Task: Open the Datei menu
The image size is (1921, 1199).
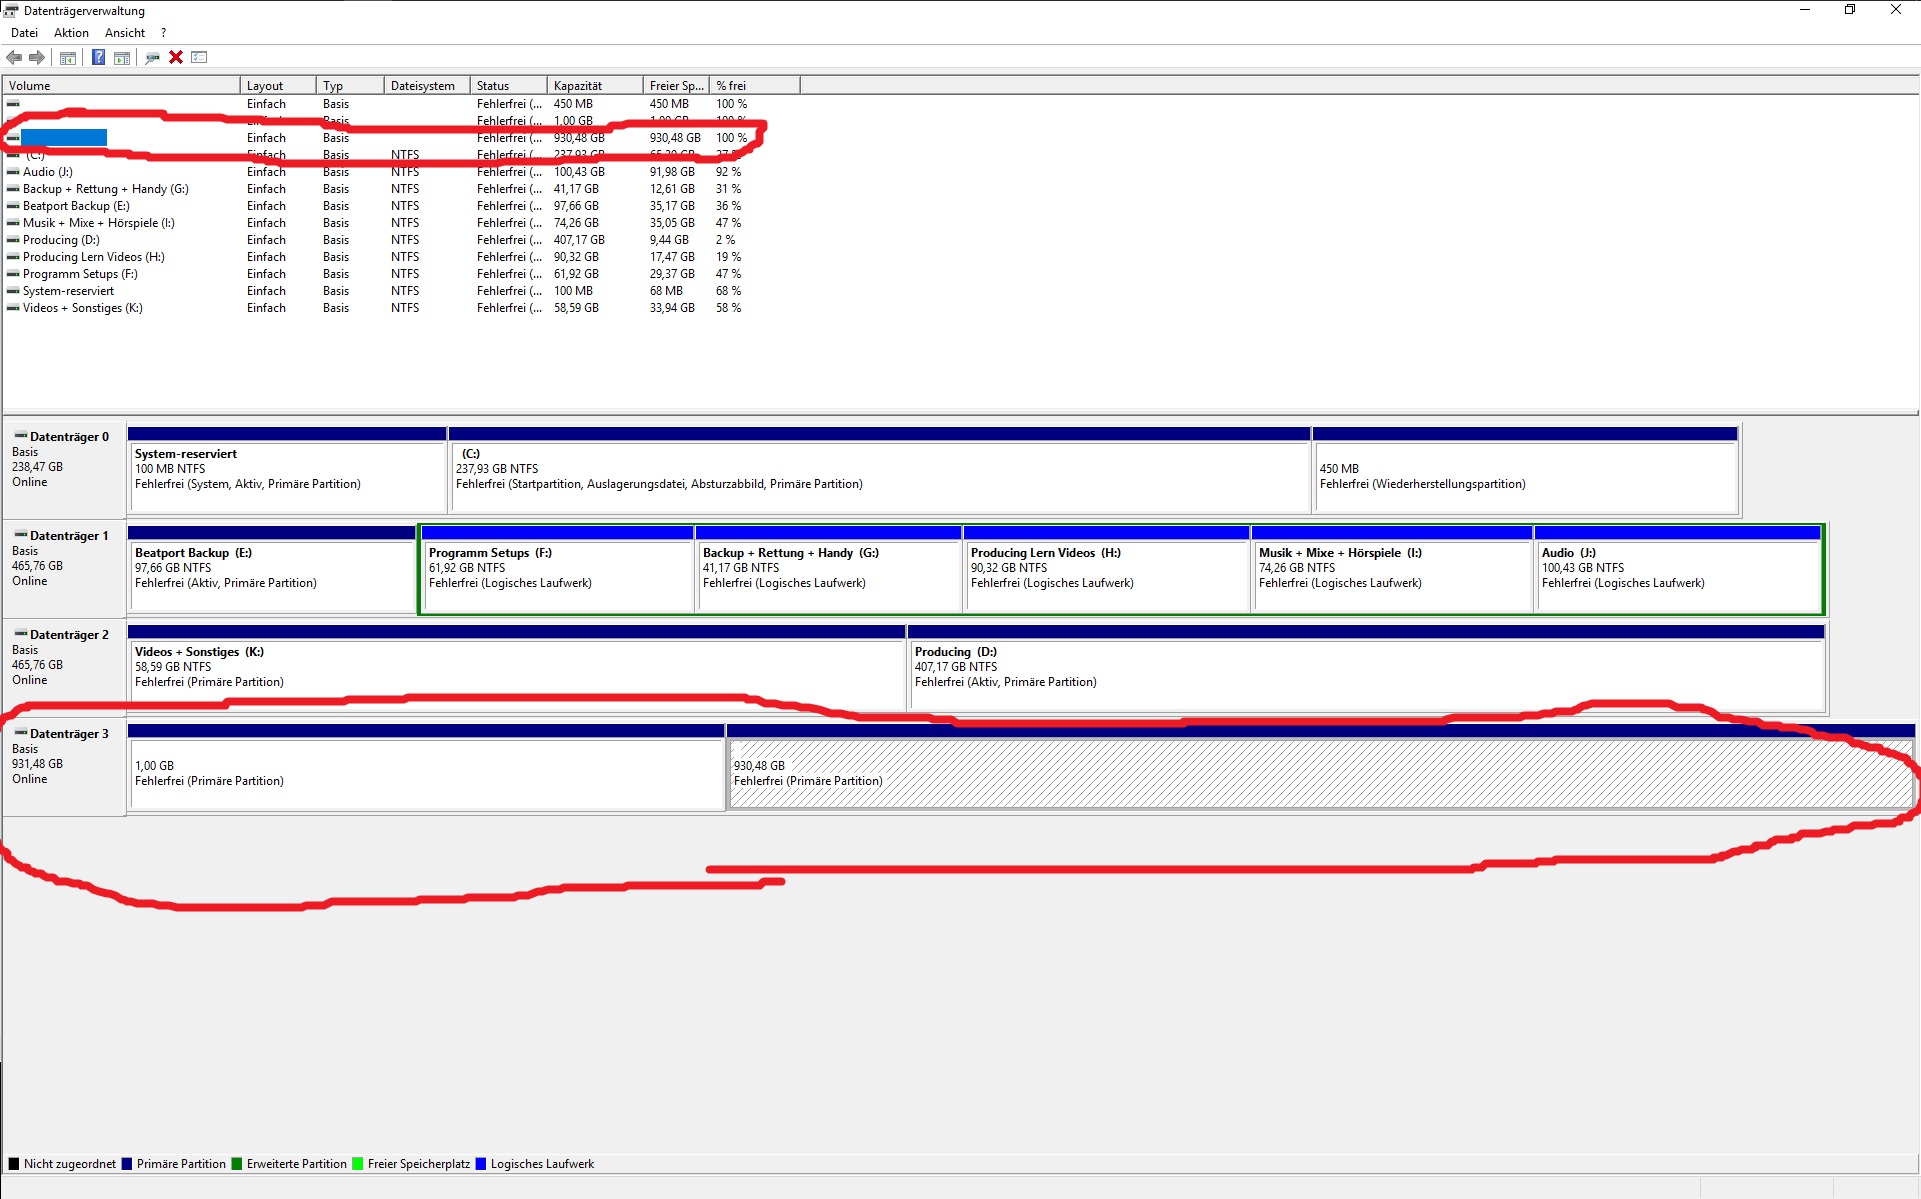Action: (24, 33)
